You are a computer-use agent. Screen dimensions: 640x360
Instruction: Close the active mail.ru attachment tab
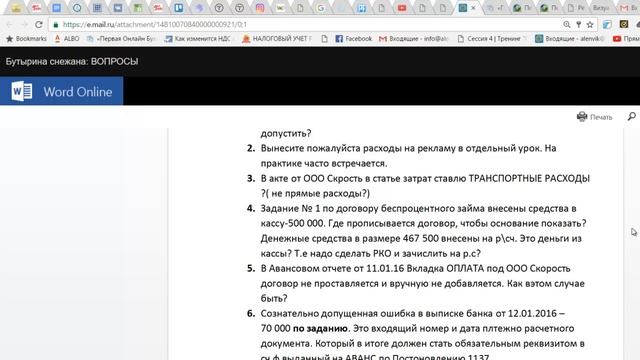pyautogui.click(x=473, y=8)
